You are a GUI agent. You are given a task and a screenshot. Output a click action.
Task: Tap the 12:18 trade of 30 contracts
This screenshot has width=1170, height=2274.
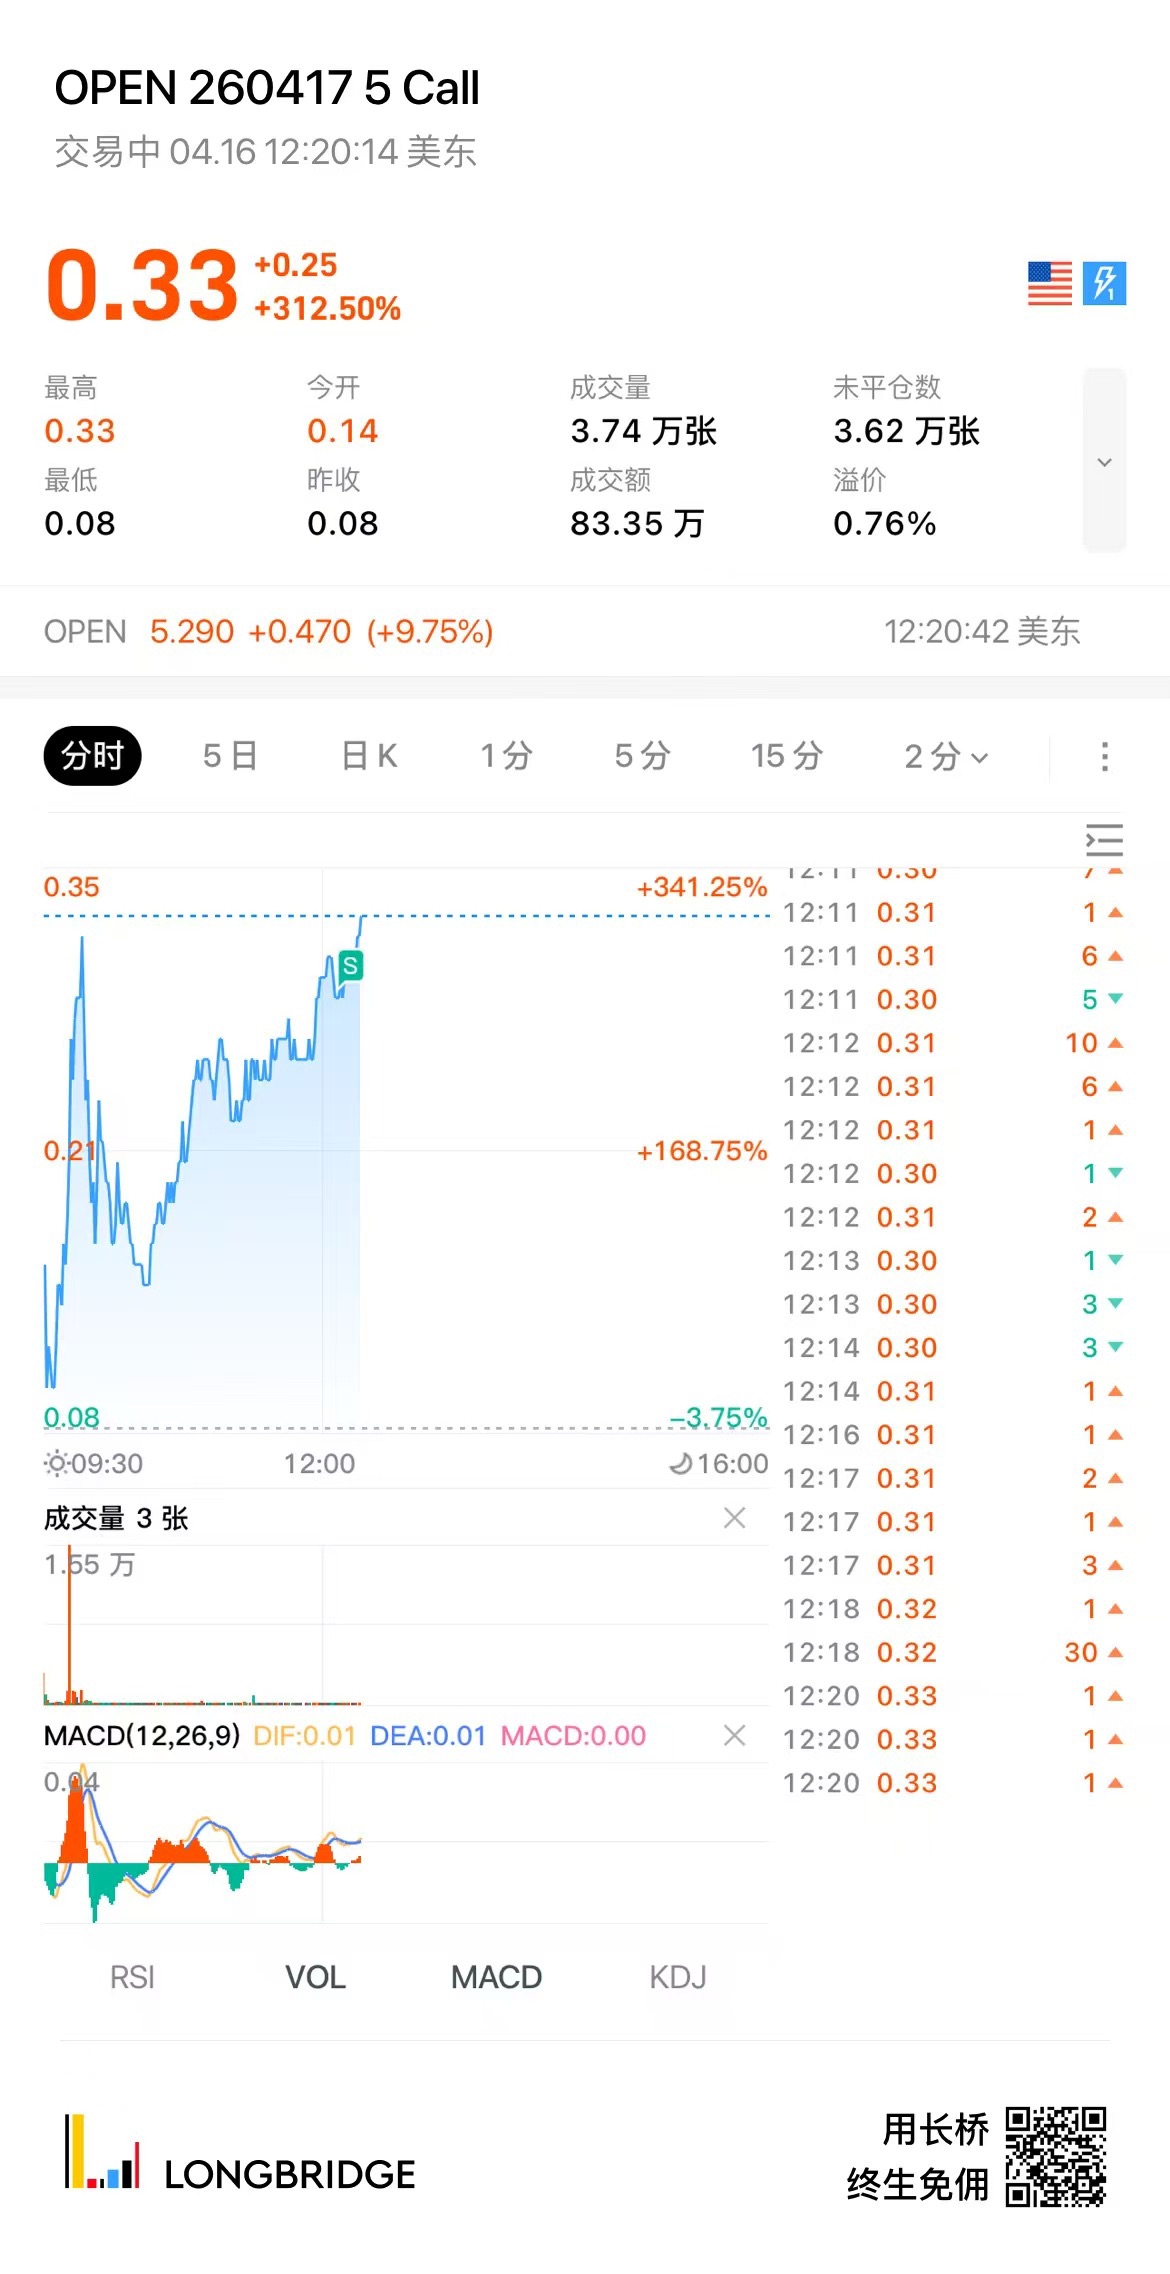click(x=952, y=1652)
